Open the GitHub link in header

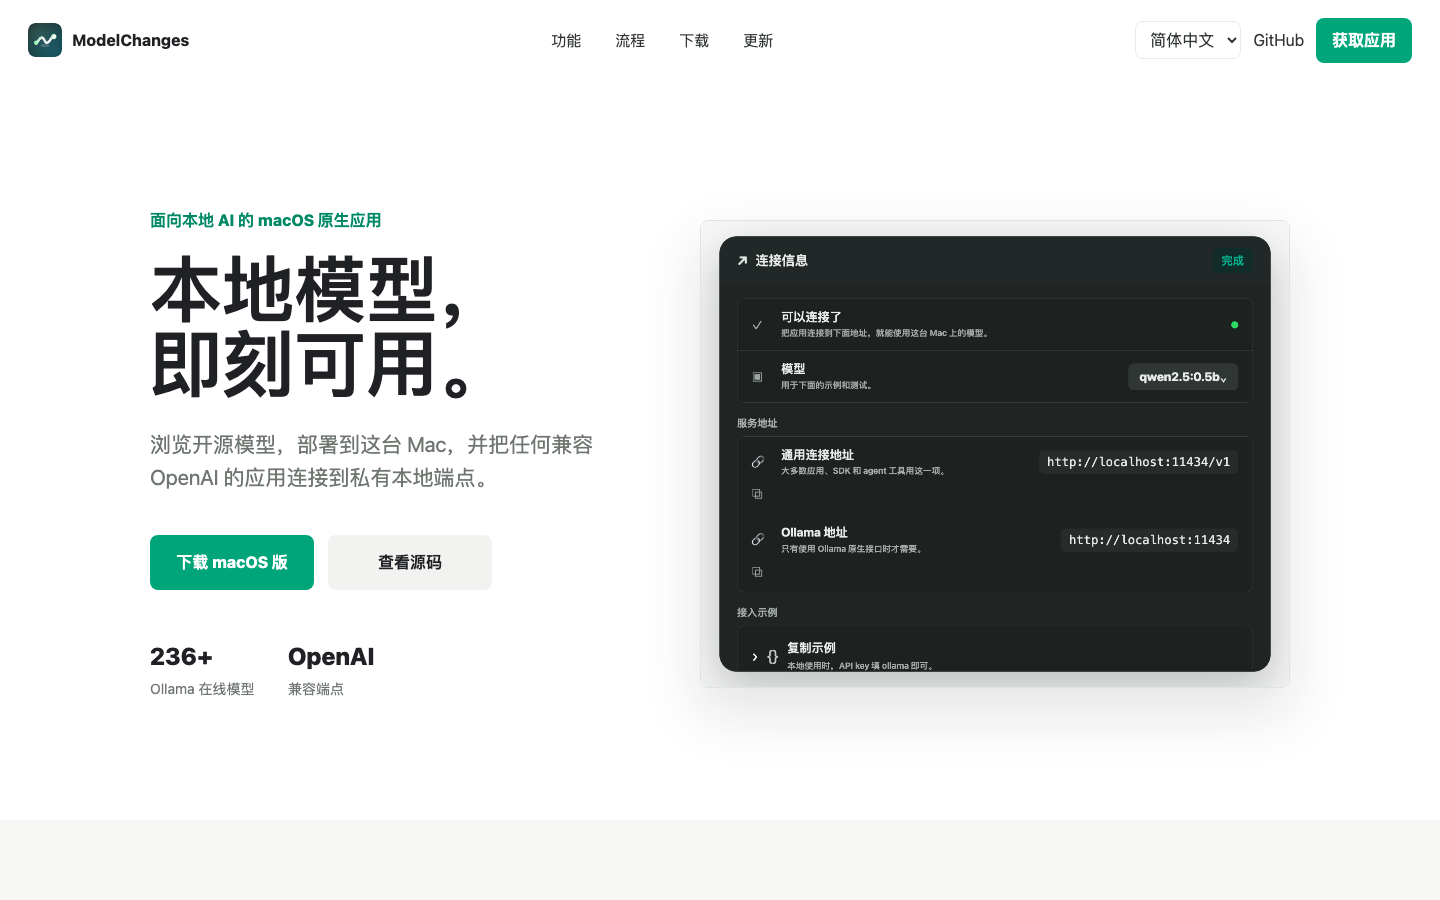(1278, 40)
